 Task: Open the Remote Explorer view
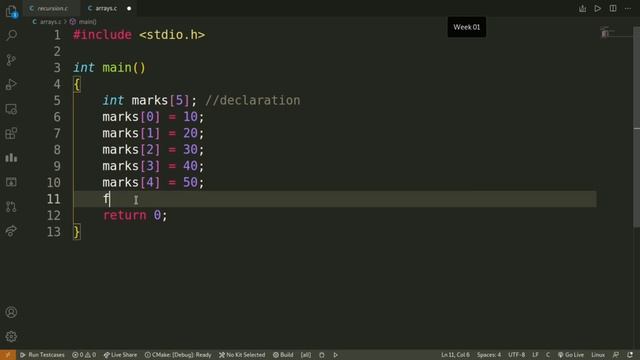[11, 109]
